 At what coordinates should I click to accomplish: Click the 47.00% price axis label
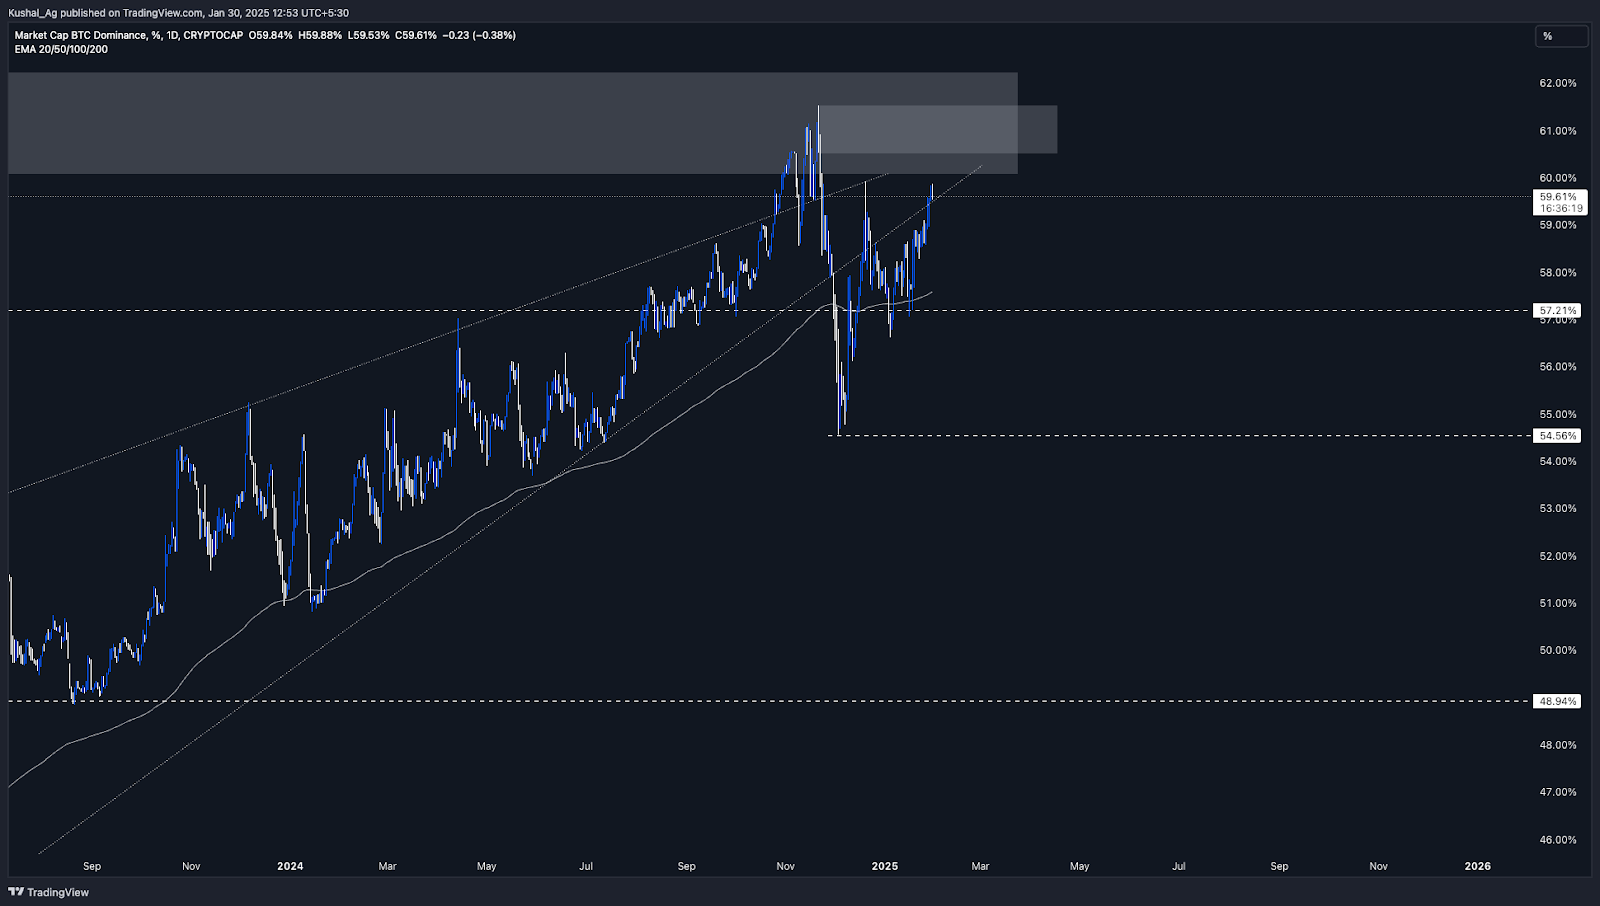tap(1558, 792)
